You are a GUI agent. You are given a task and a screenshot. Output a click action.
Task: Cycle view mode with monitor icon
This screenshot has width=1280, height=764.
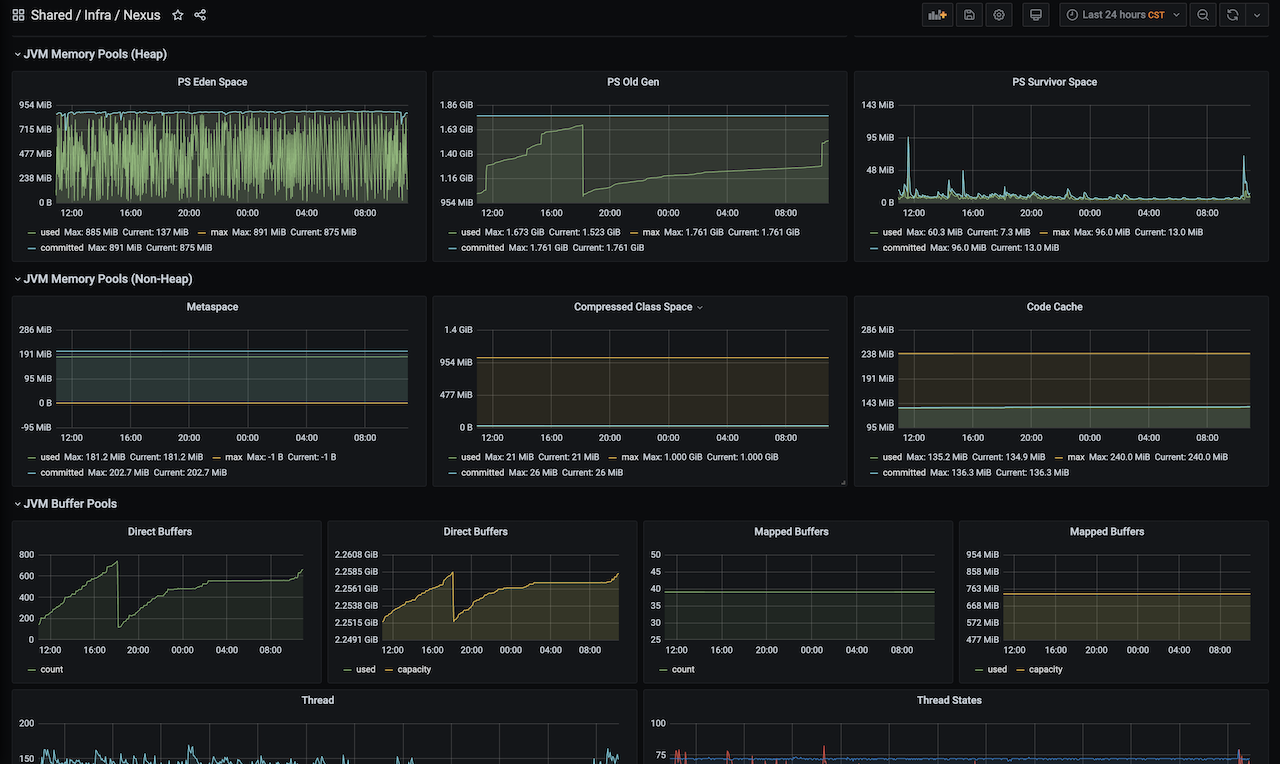click(x=1036, y=15)
